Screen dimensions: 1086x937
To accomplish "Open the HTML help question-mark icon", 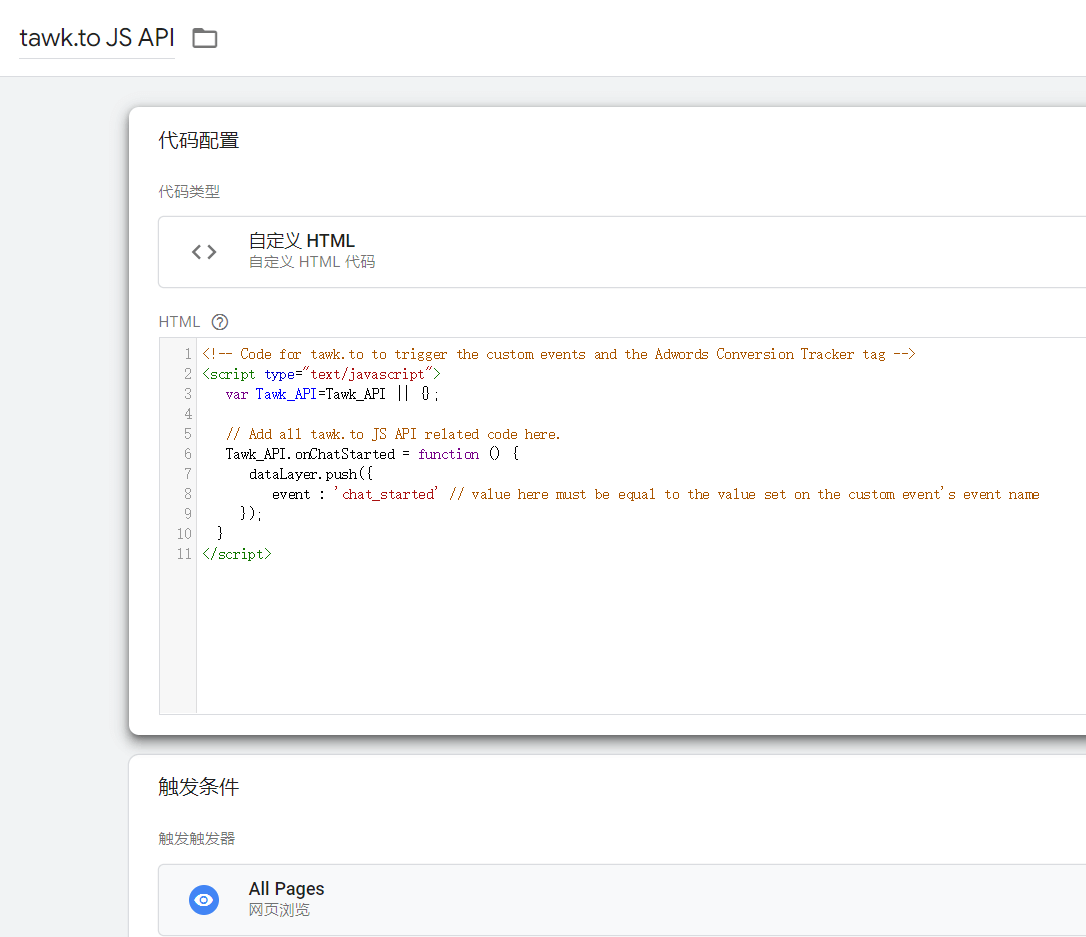I will tap(220, 322).
